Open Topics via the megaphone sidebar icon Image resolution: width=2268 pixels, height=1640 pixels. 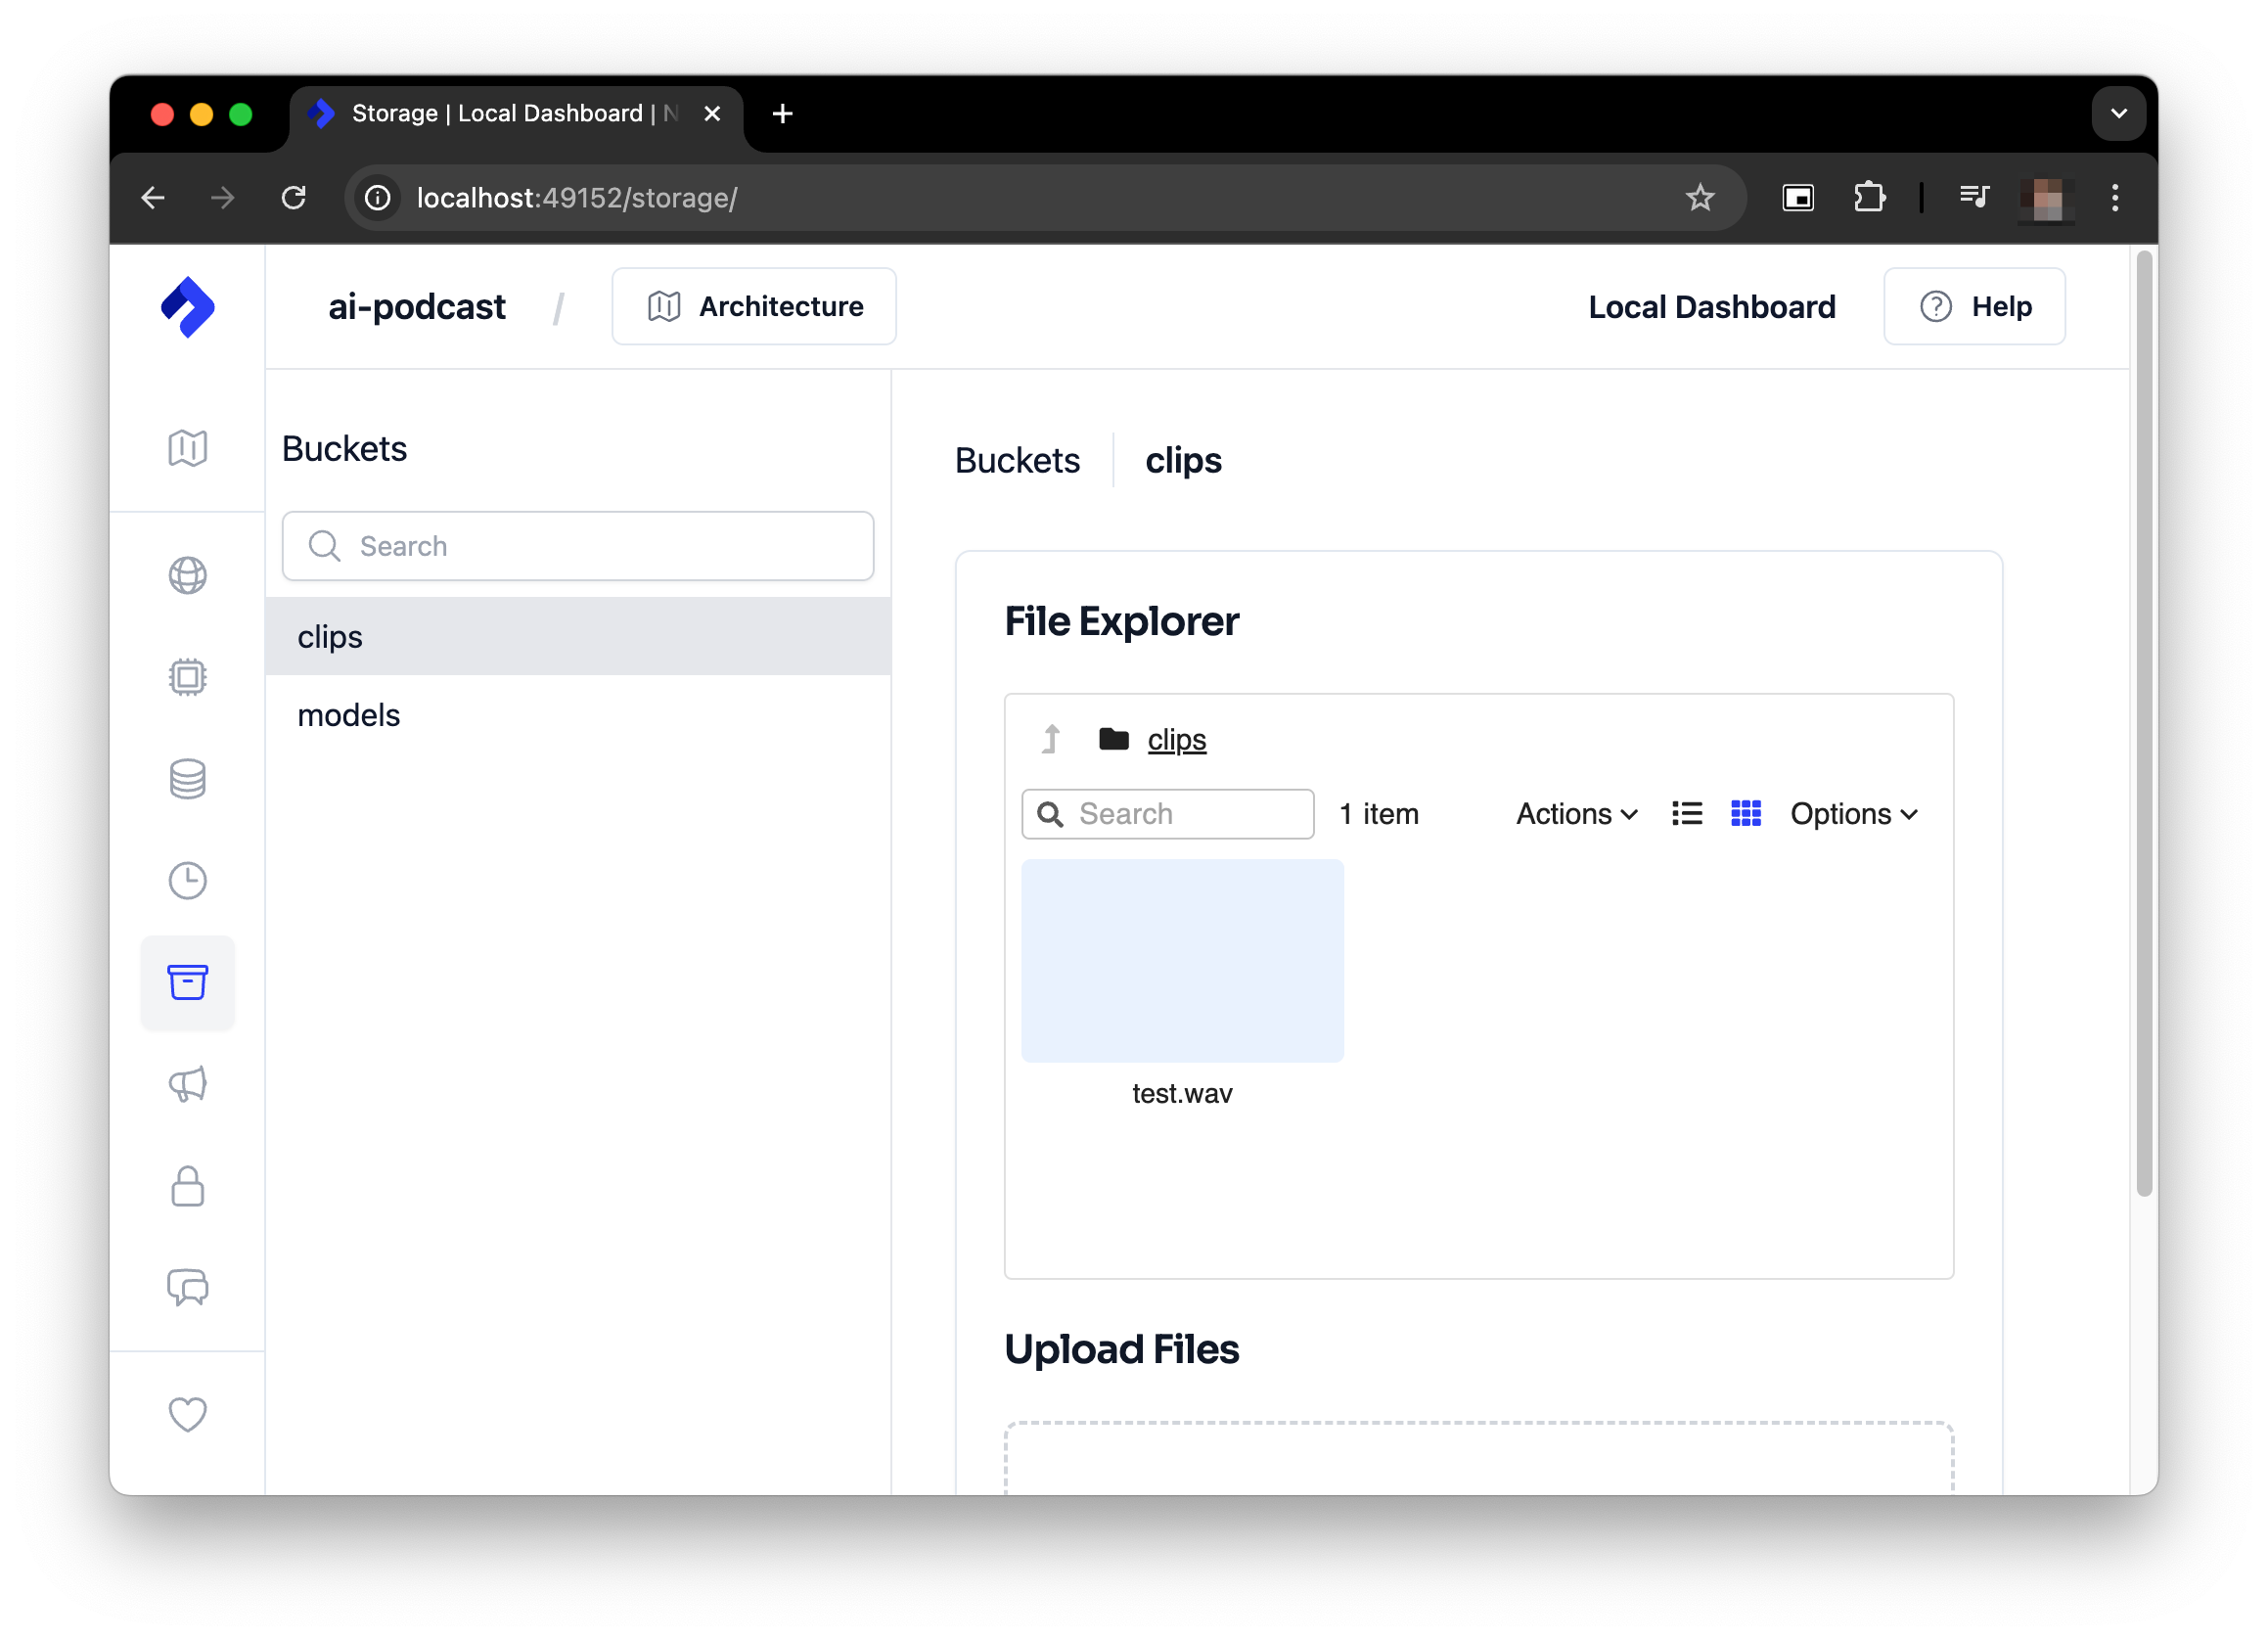point(188,1085)
